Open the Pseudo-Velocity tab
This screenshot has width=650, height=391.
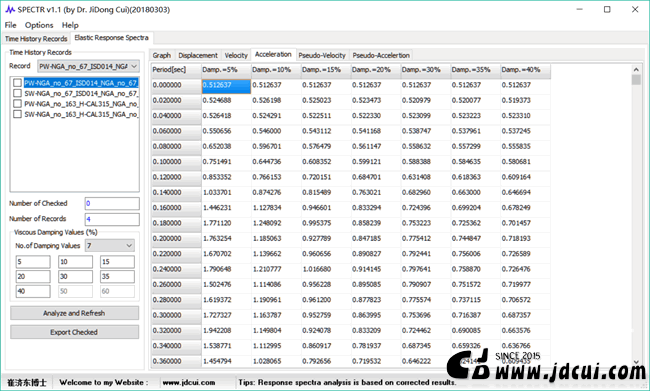(x=322, y=55)
